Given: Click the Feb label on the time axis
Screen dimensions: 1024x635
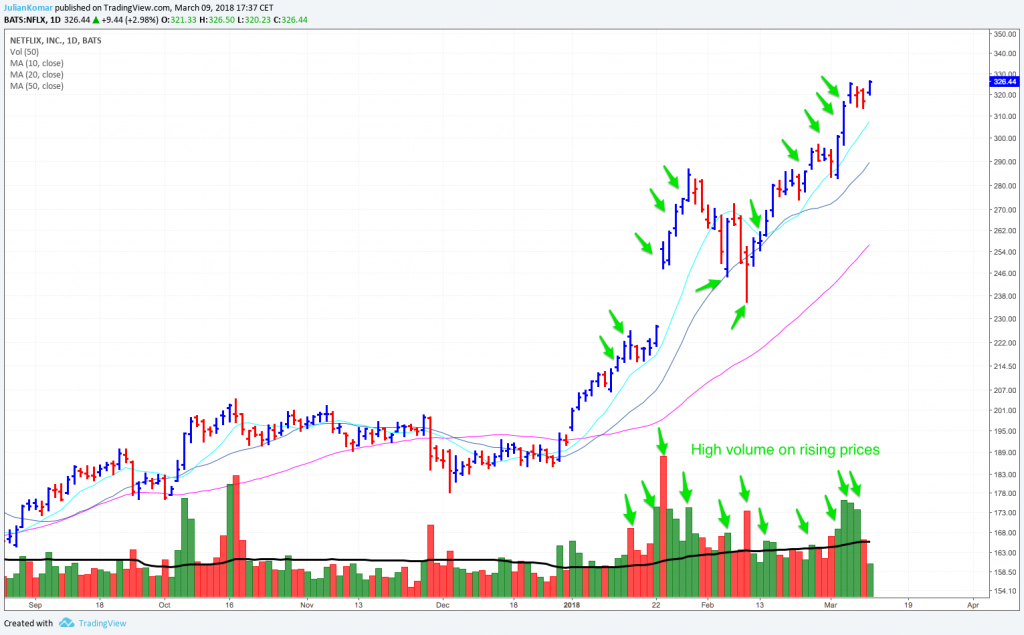Looking at the screenshot, I should tap(708, 605).
